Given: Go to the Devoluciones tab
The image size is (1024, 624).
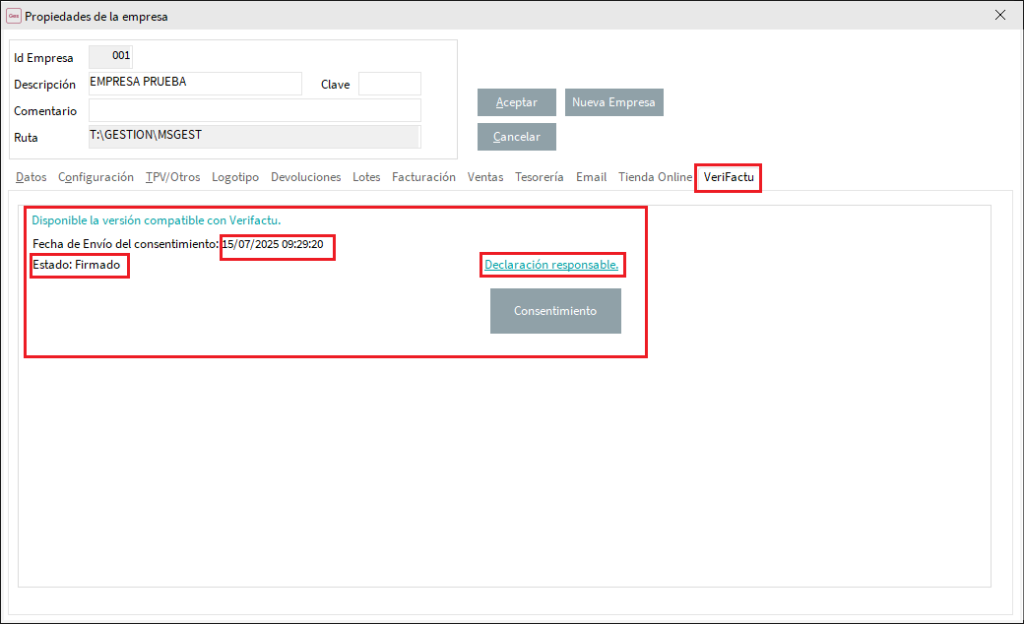Looking at the screenshot, I should [306, 177].
